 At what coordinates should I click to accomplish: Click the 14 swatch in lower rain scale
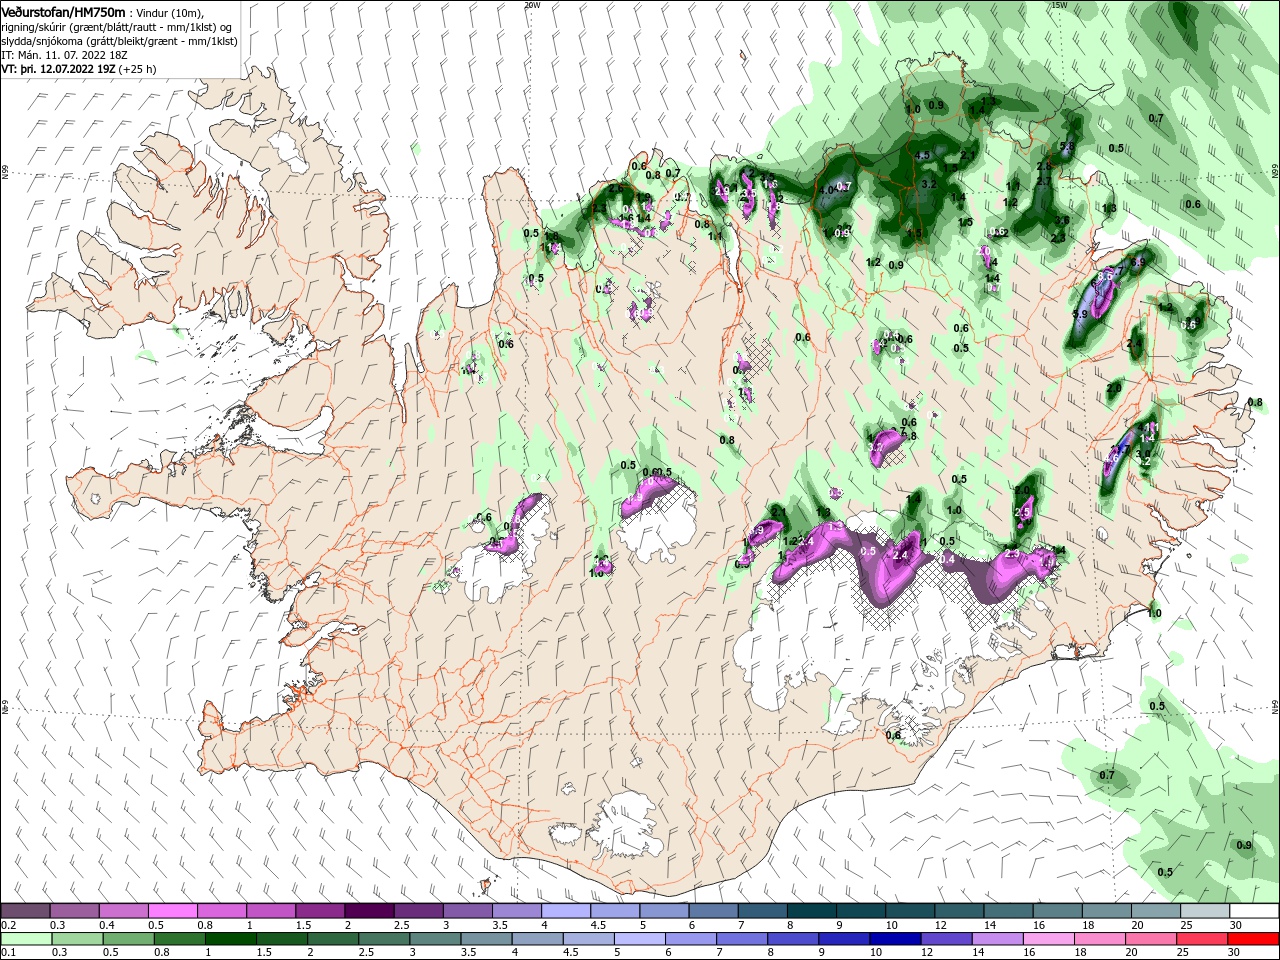point(998,939)
